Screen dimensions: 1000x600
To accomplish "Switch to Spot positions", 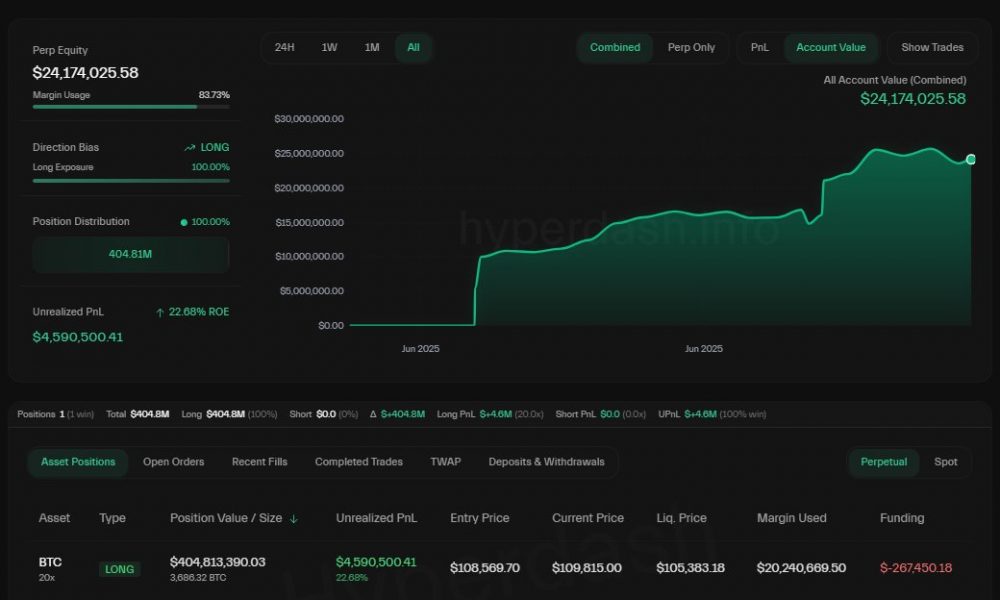I will (x=946, y=462).
